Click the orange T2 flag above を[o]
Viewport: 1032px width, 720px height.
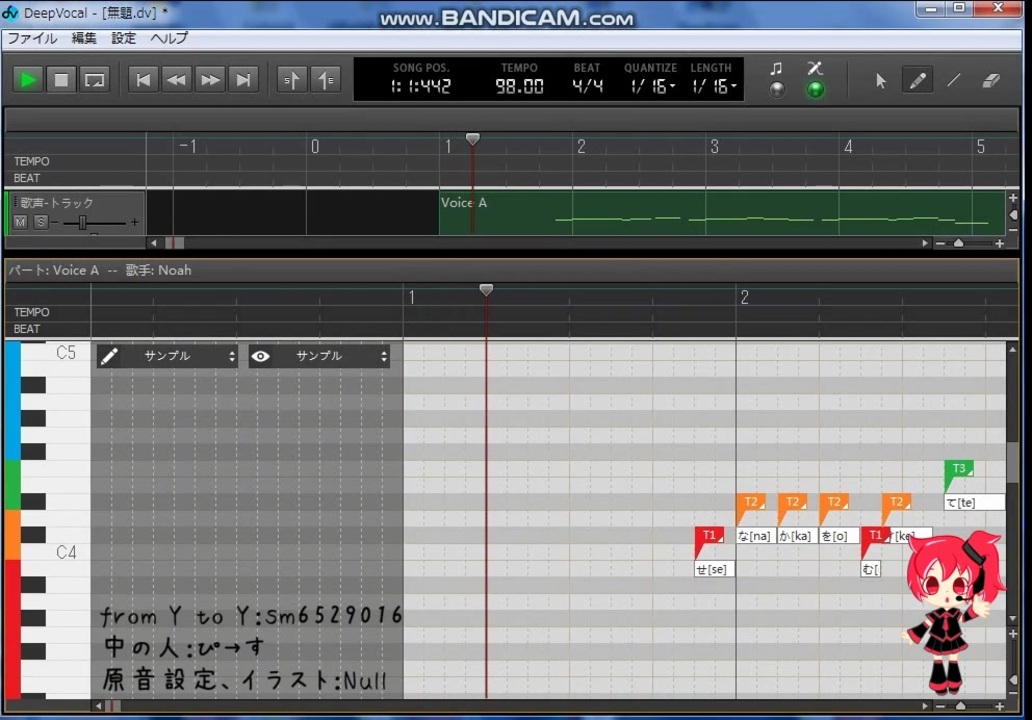point(834,501)
